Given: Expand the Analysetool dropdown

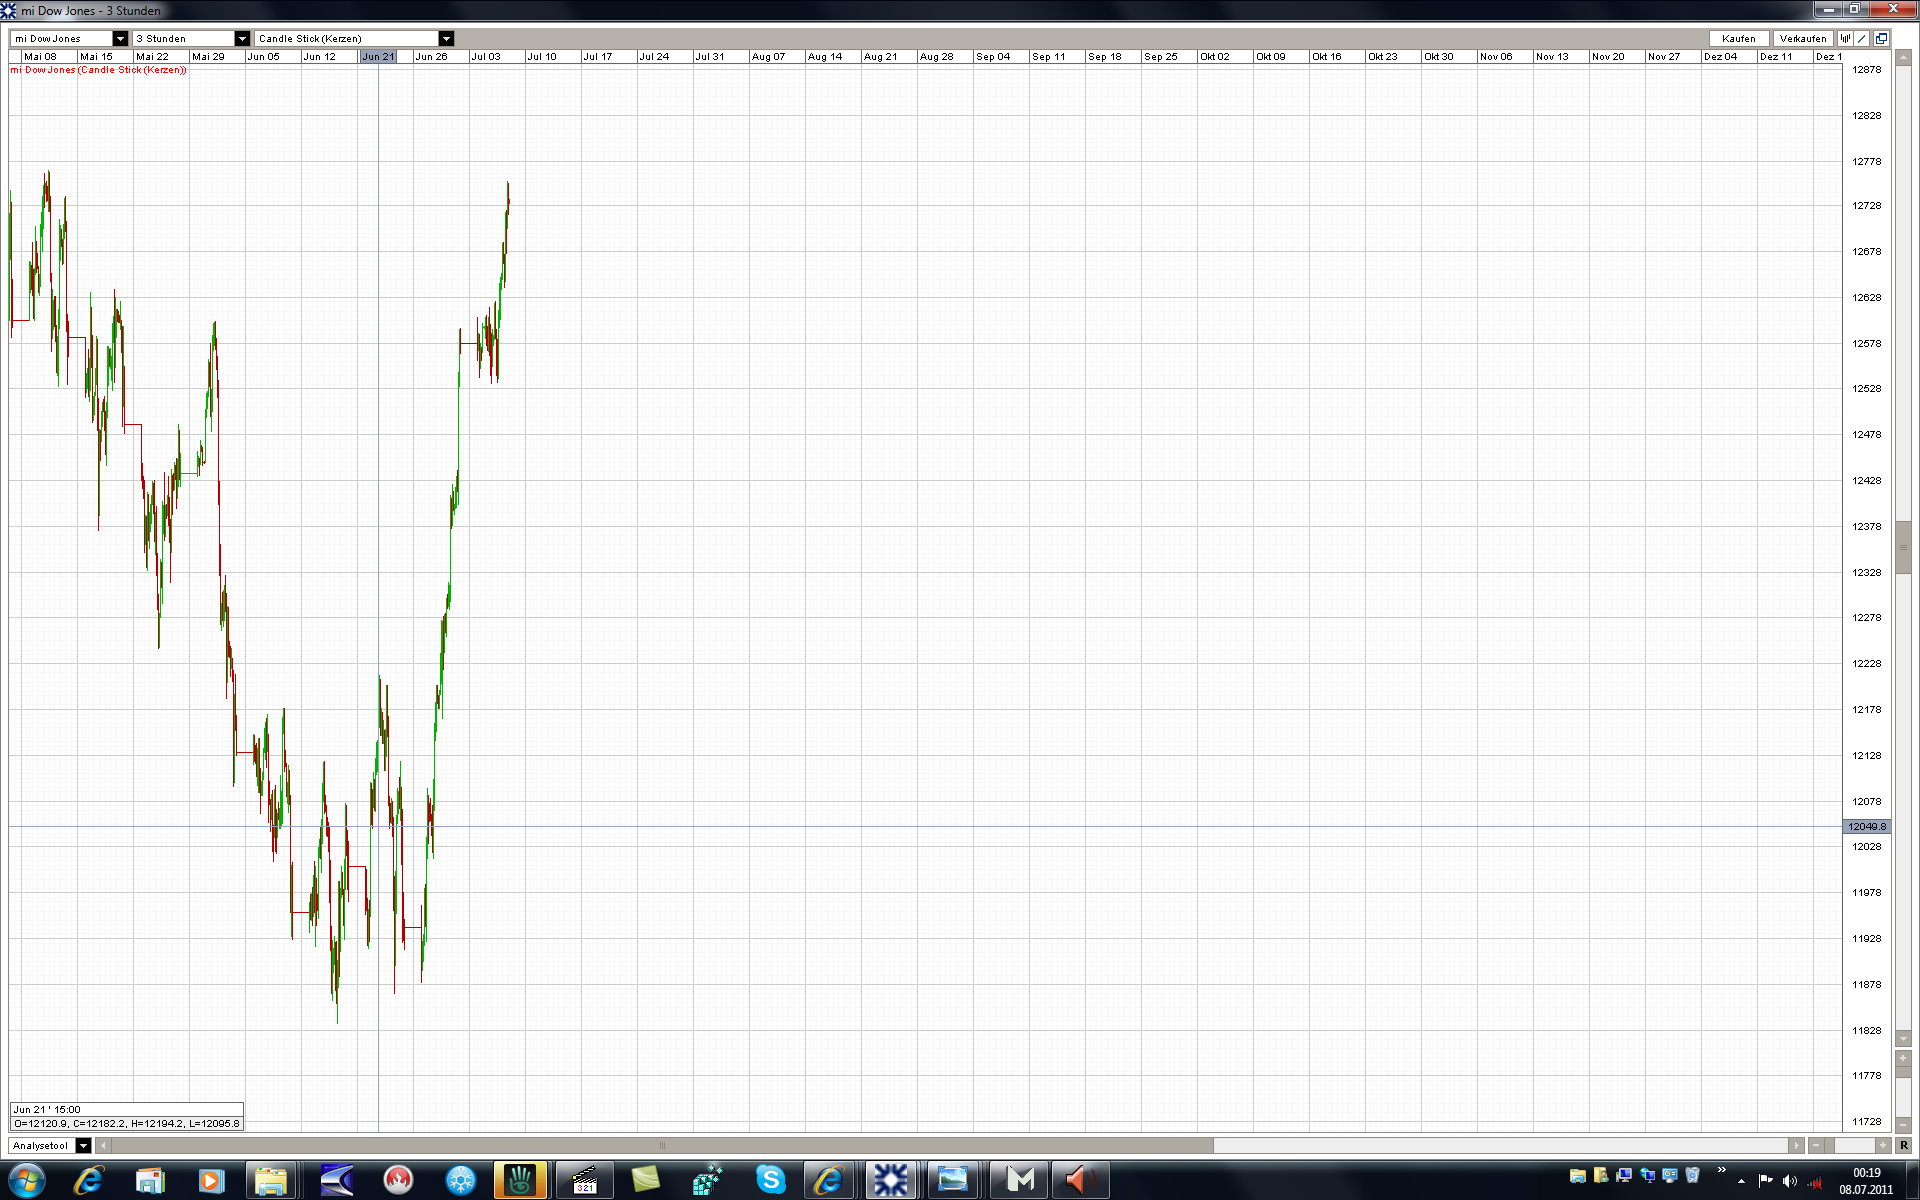Looking at the screenshot, I should pyautogui.click(x=83, y=1145).
